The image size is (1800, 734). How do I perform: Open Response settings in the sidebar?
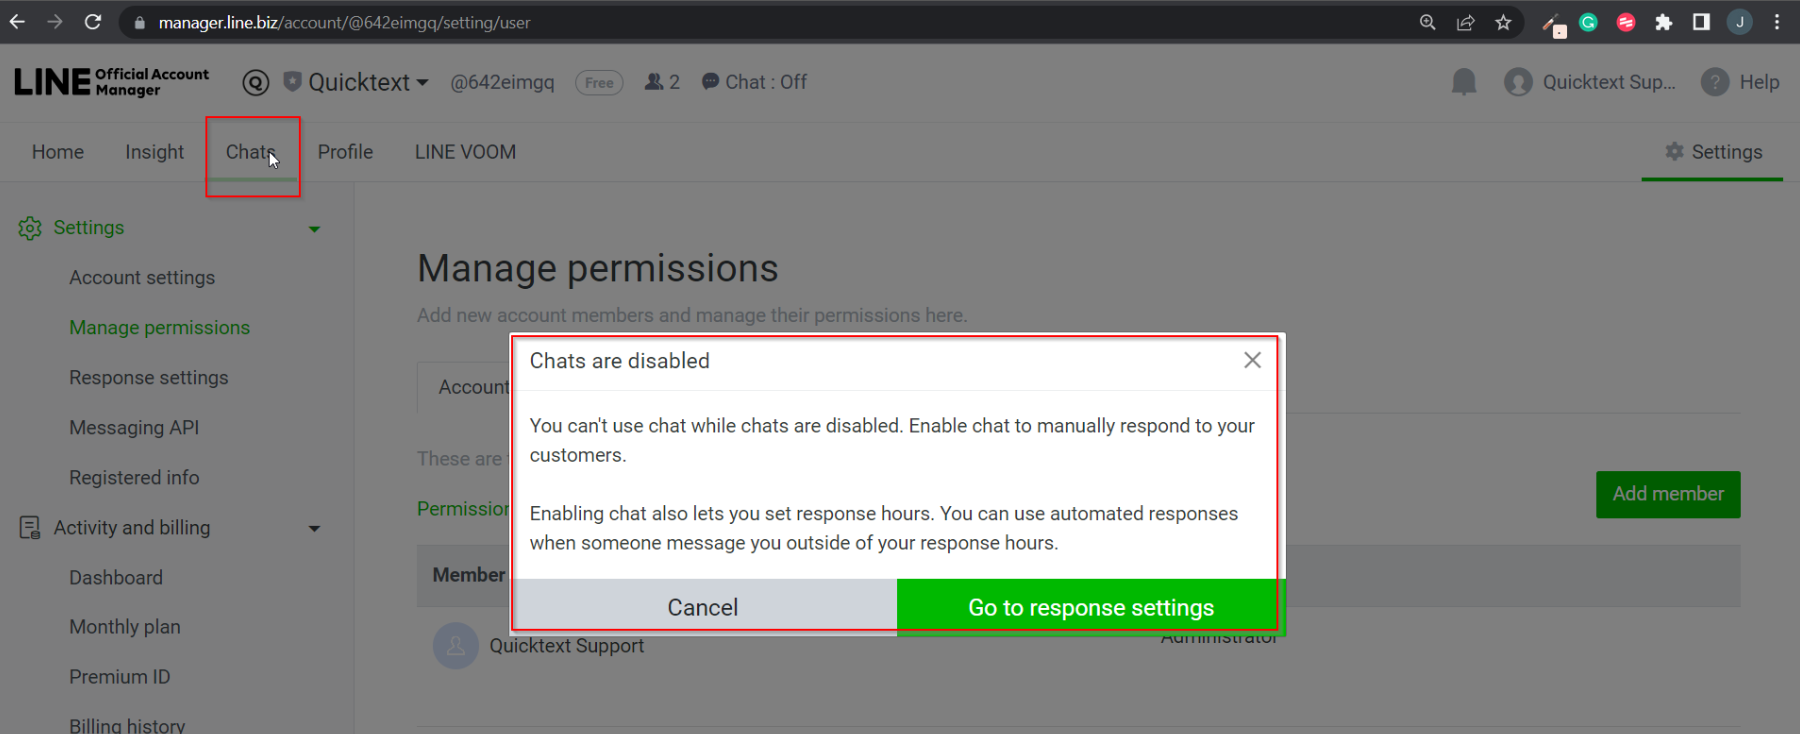149,378
